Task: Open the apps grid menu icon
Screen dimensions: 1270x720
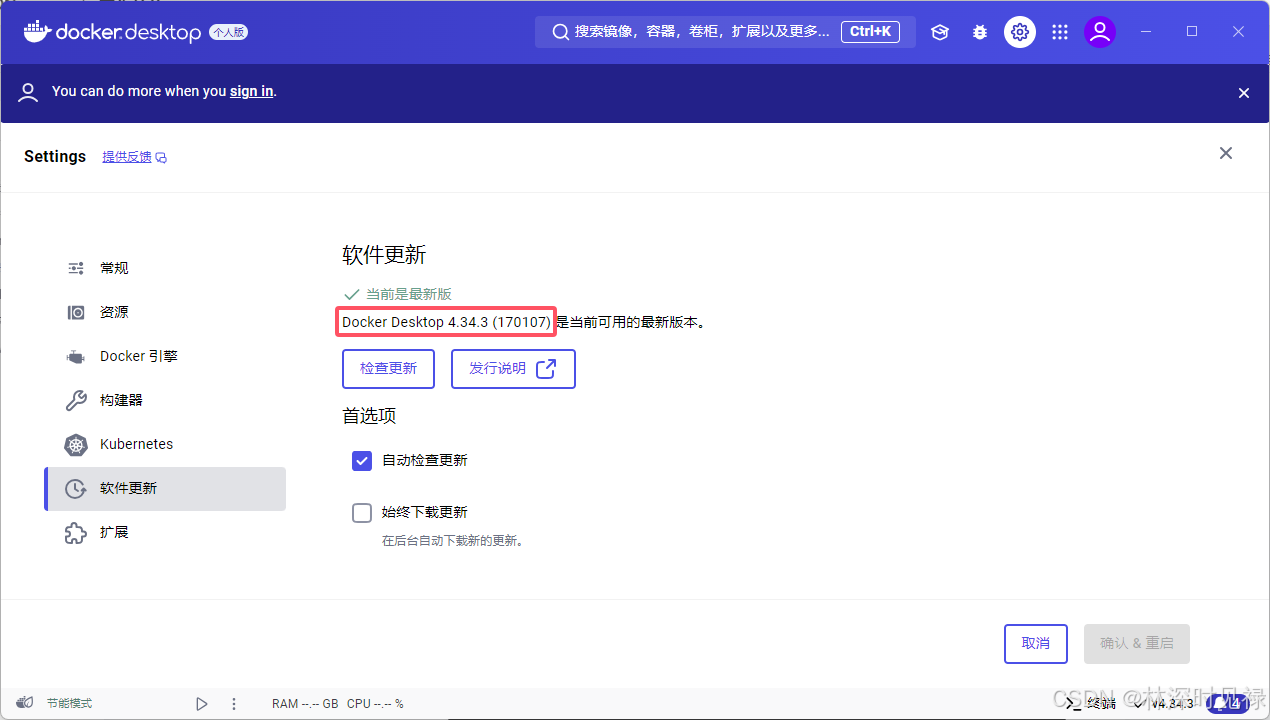Action: click(x=1060, y=32)
